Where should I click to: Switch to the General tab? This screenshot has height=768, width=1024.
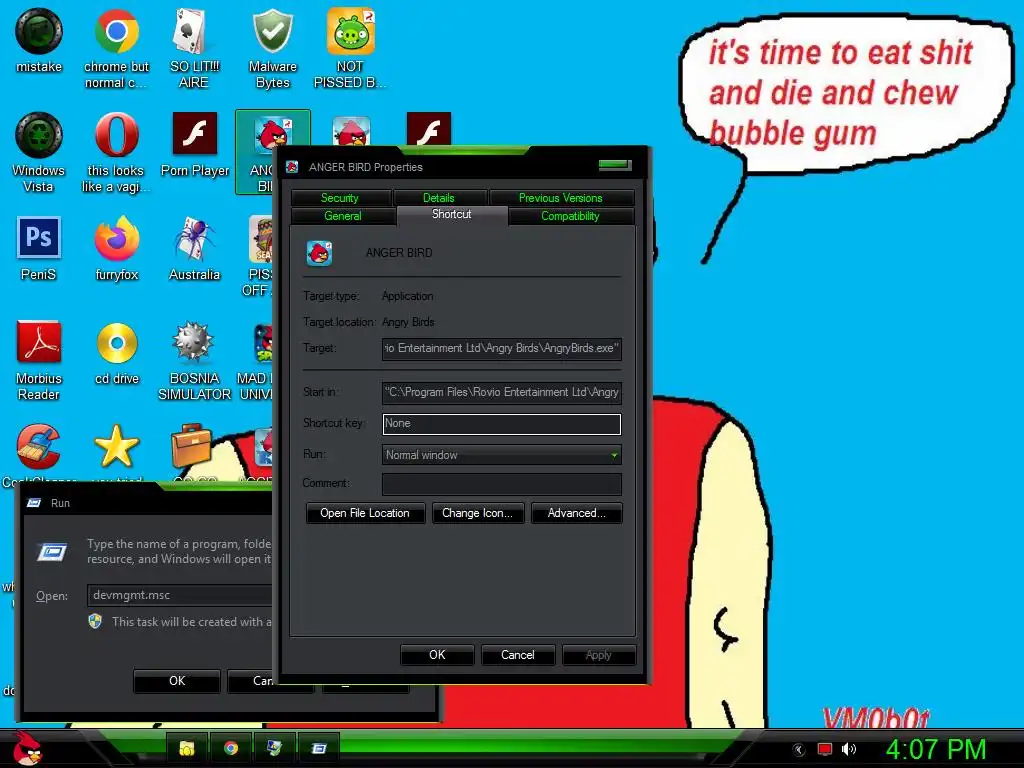(343, 216)
